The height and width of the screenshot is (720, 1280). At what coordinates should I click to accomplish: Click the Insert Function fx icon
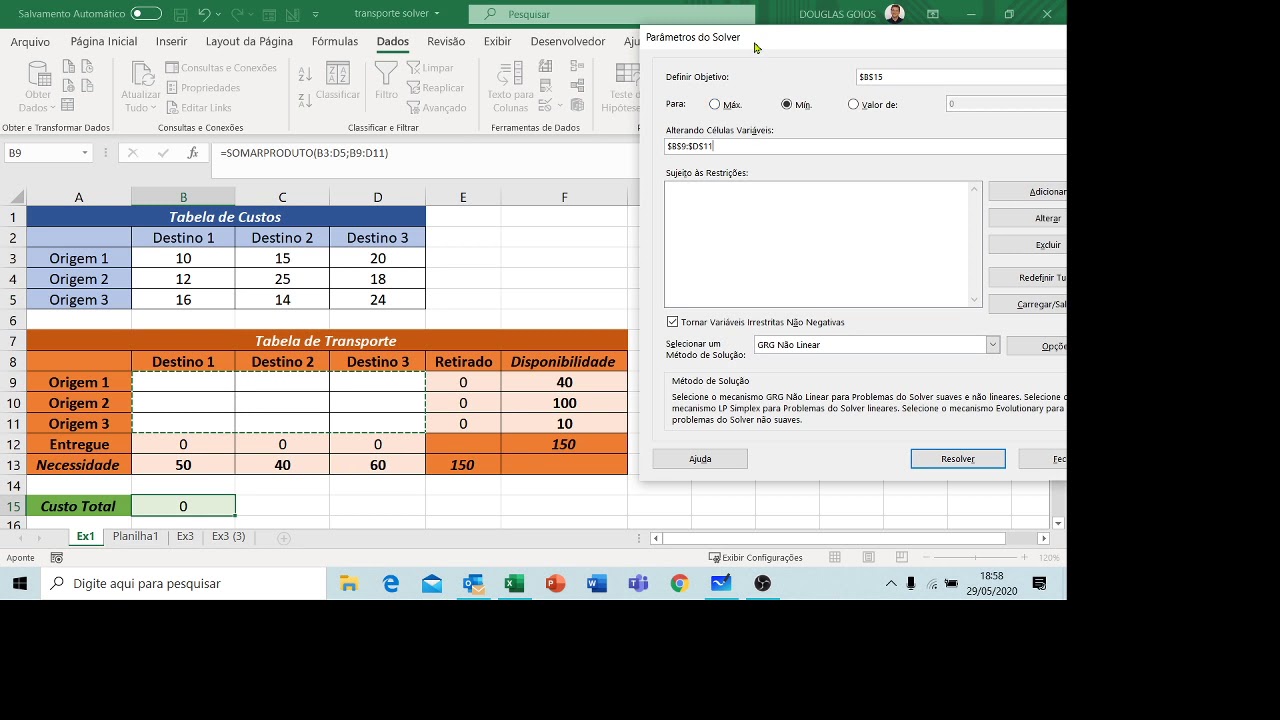point(193,153)
